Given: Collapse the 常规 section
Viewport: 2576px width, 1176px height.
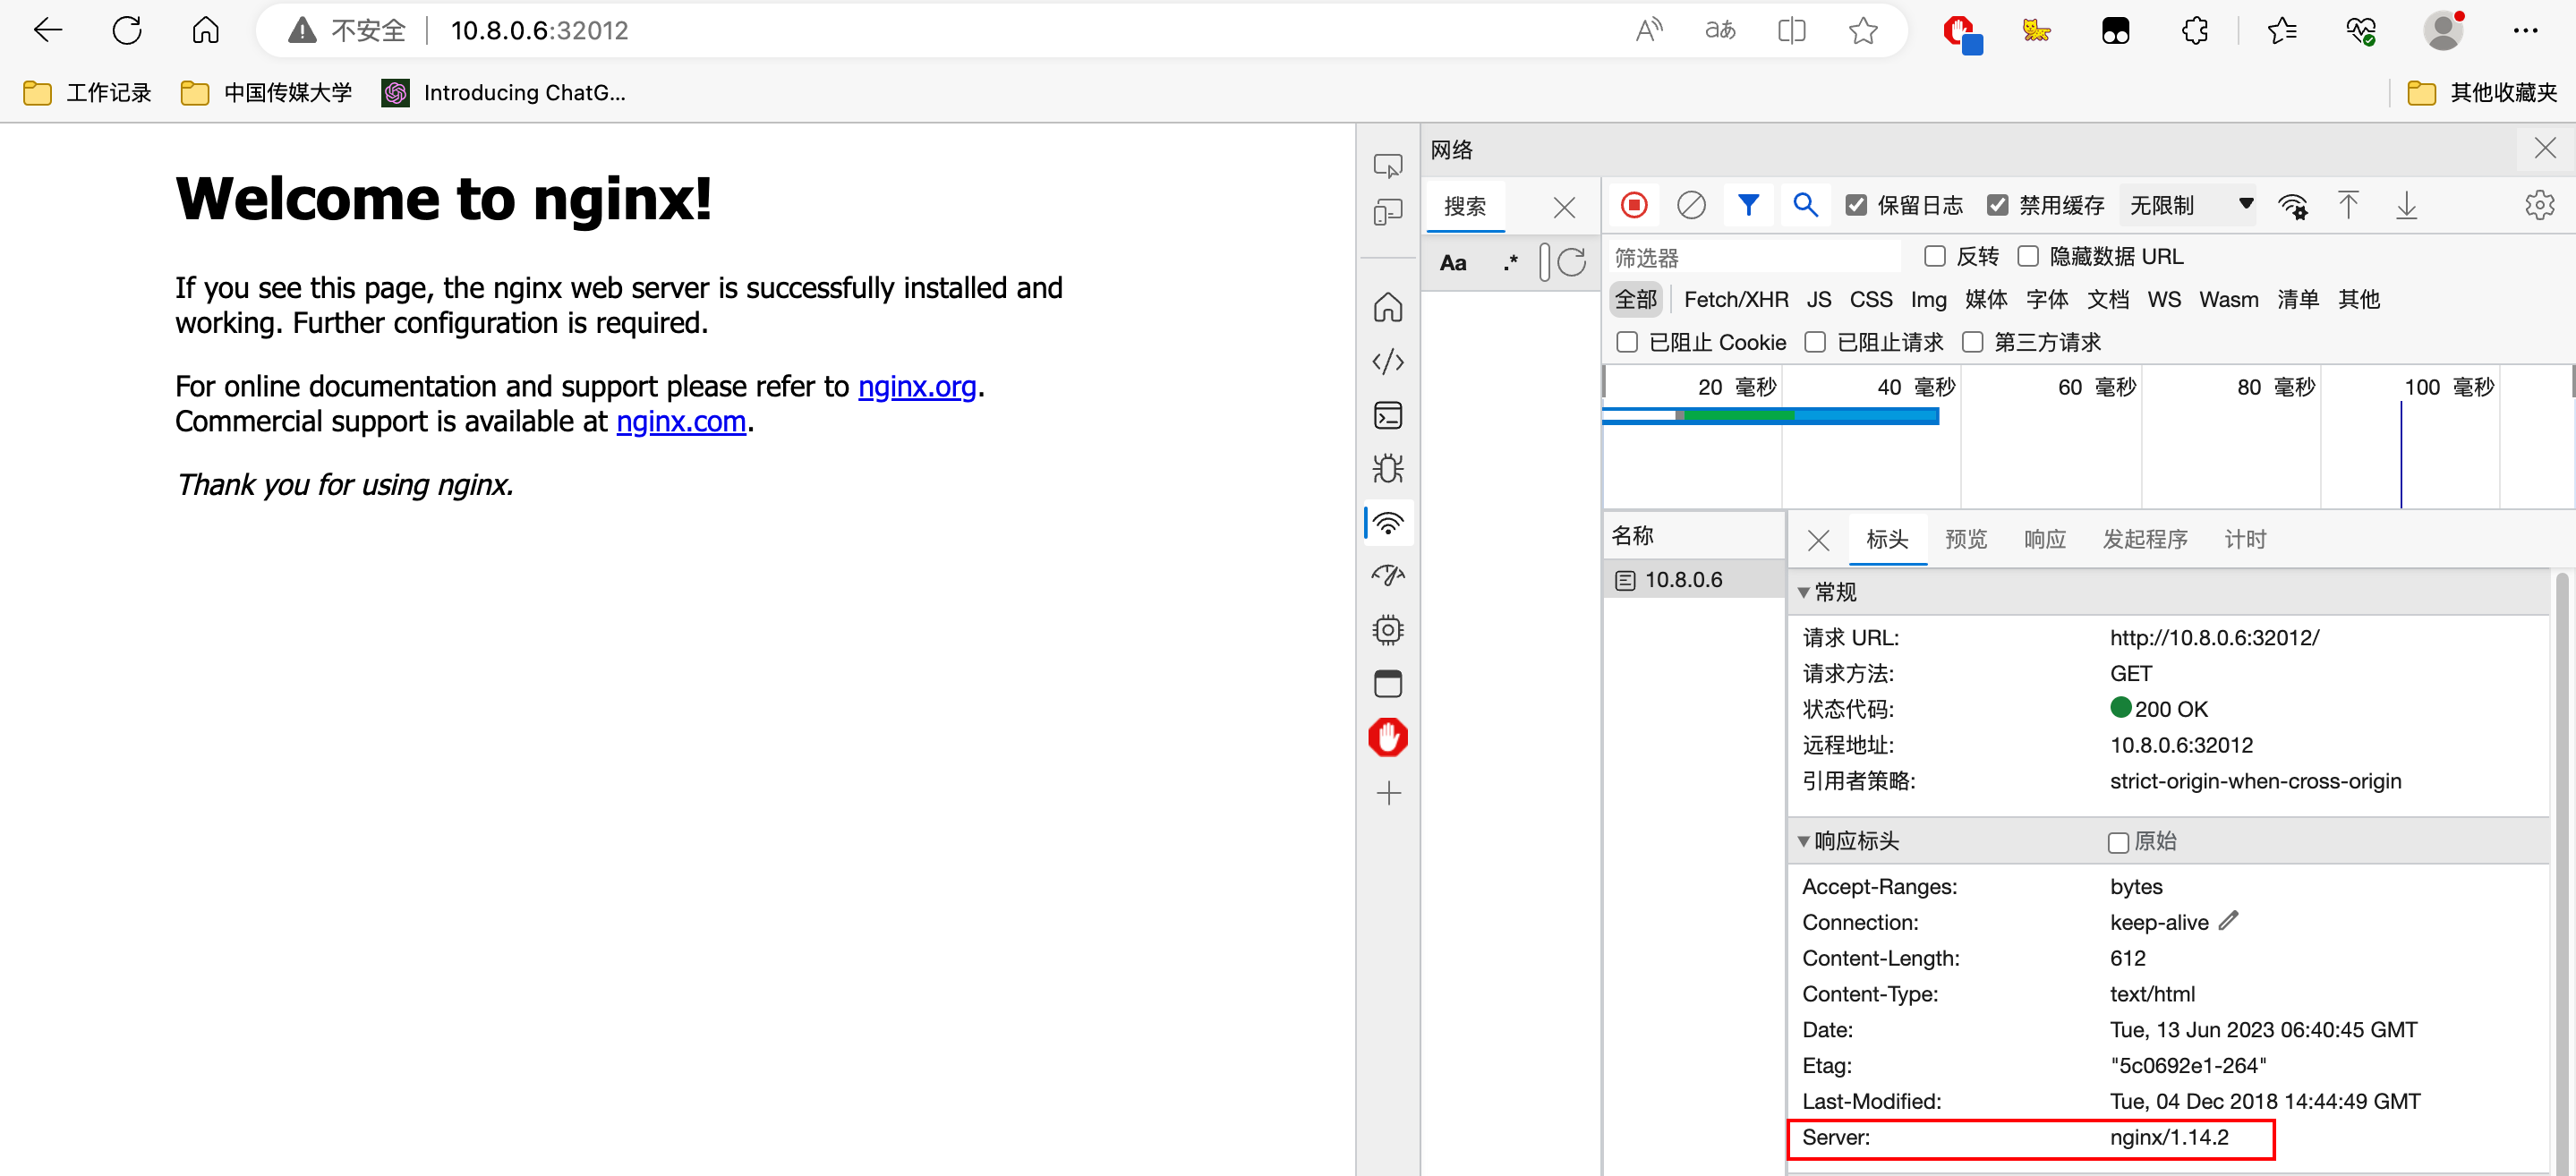Looking at the screenshot, I should click(1804, 592).
